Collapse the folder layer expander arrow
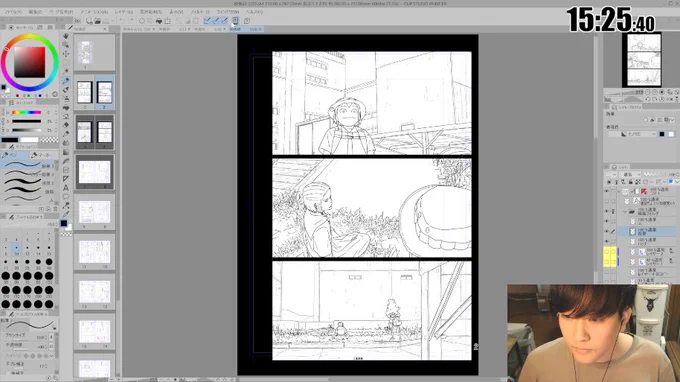Viewport: 680px width, 382px height. pyautogui.click(x=625, y=212)
